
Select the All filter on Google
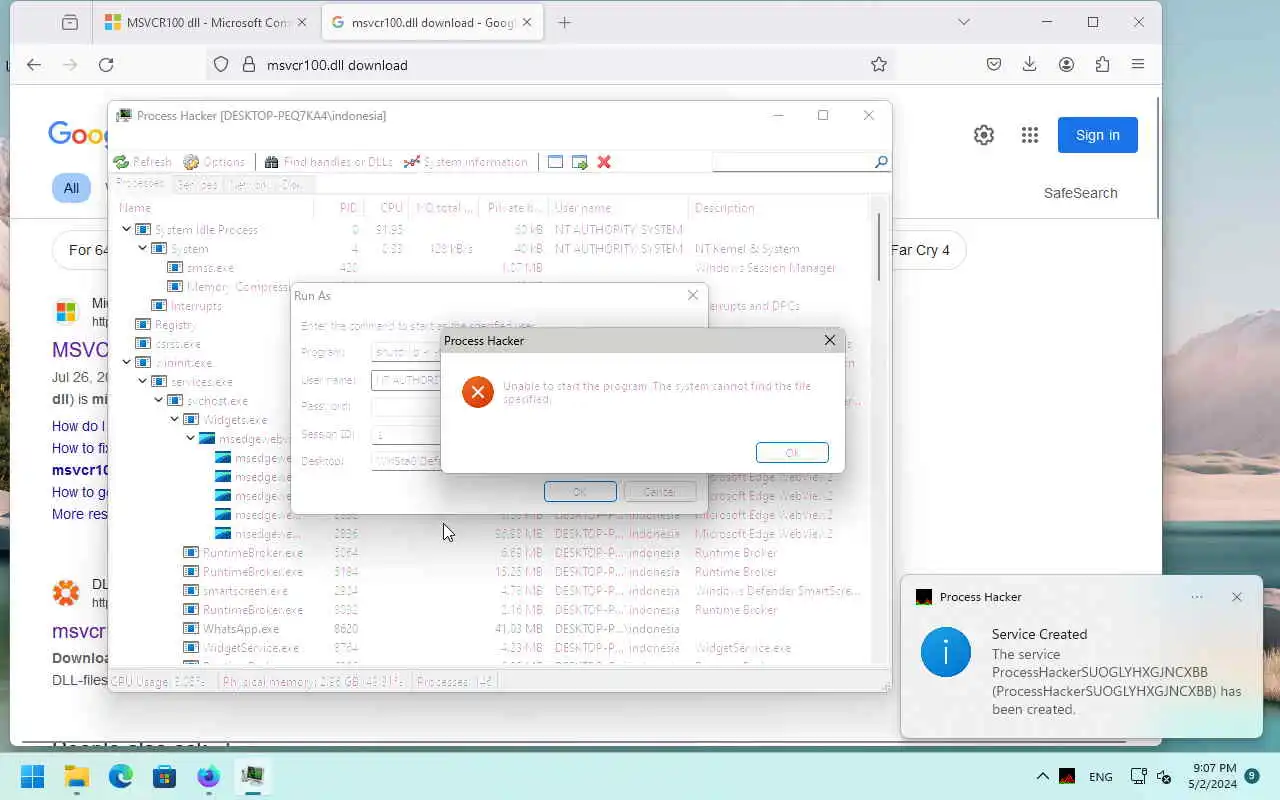pyautogui.click(x=71, y=188)
